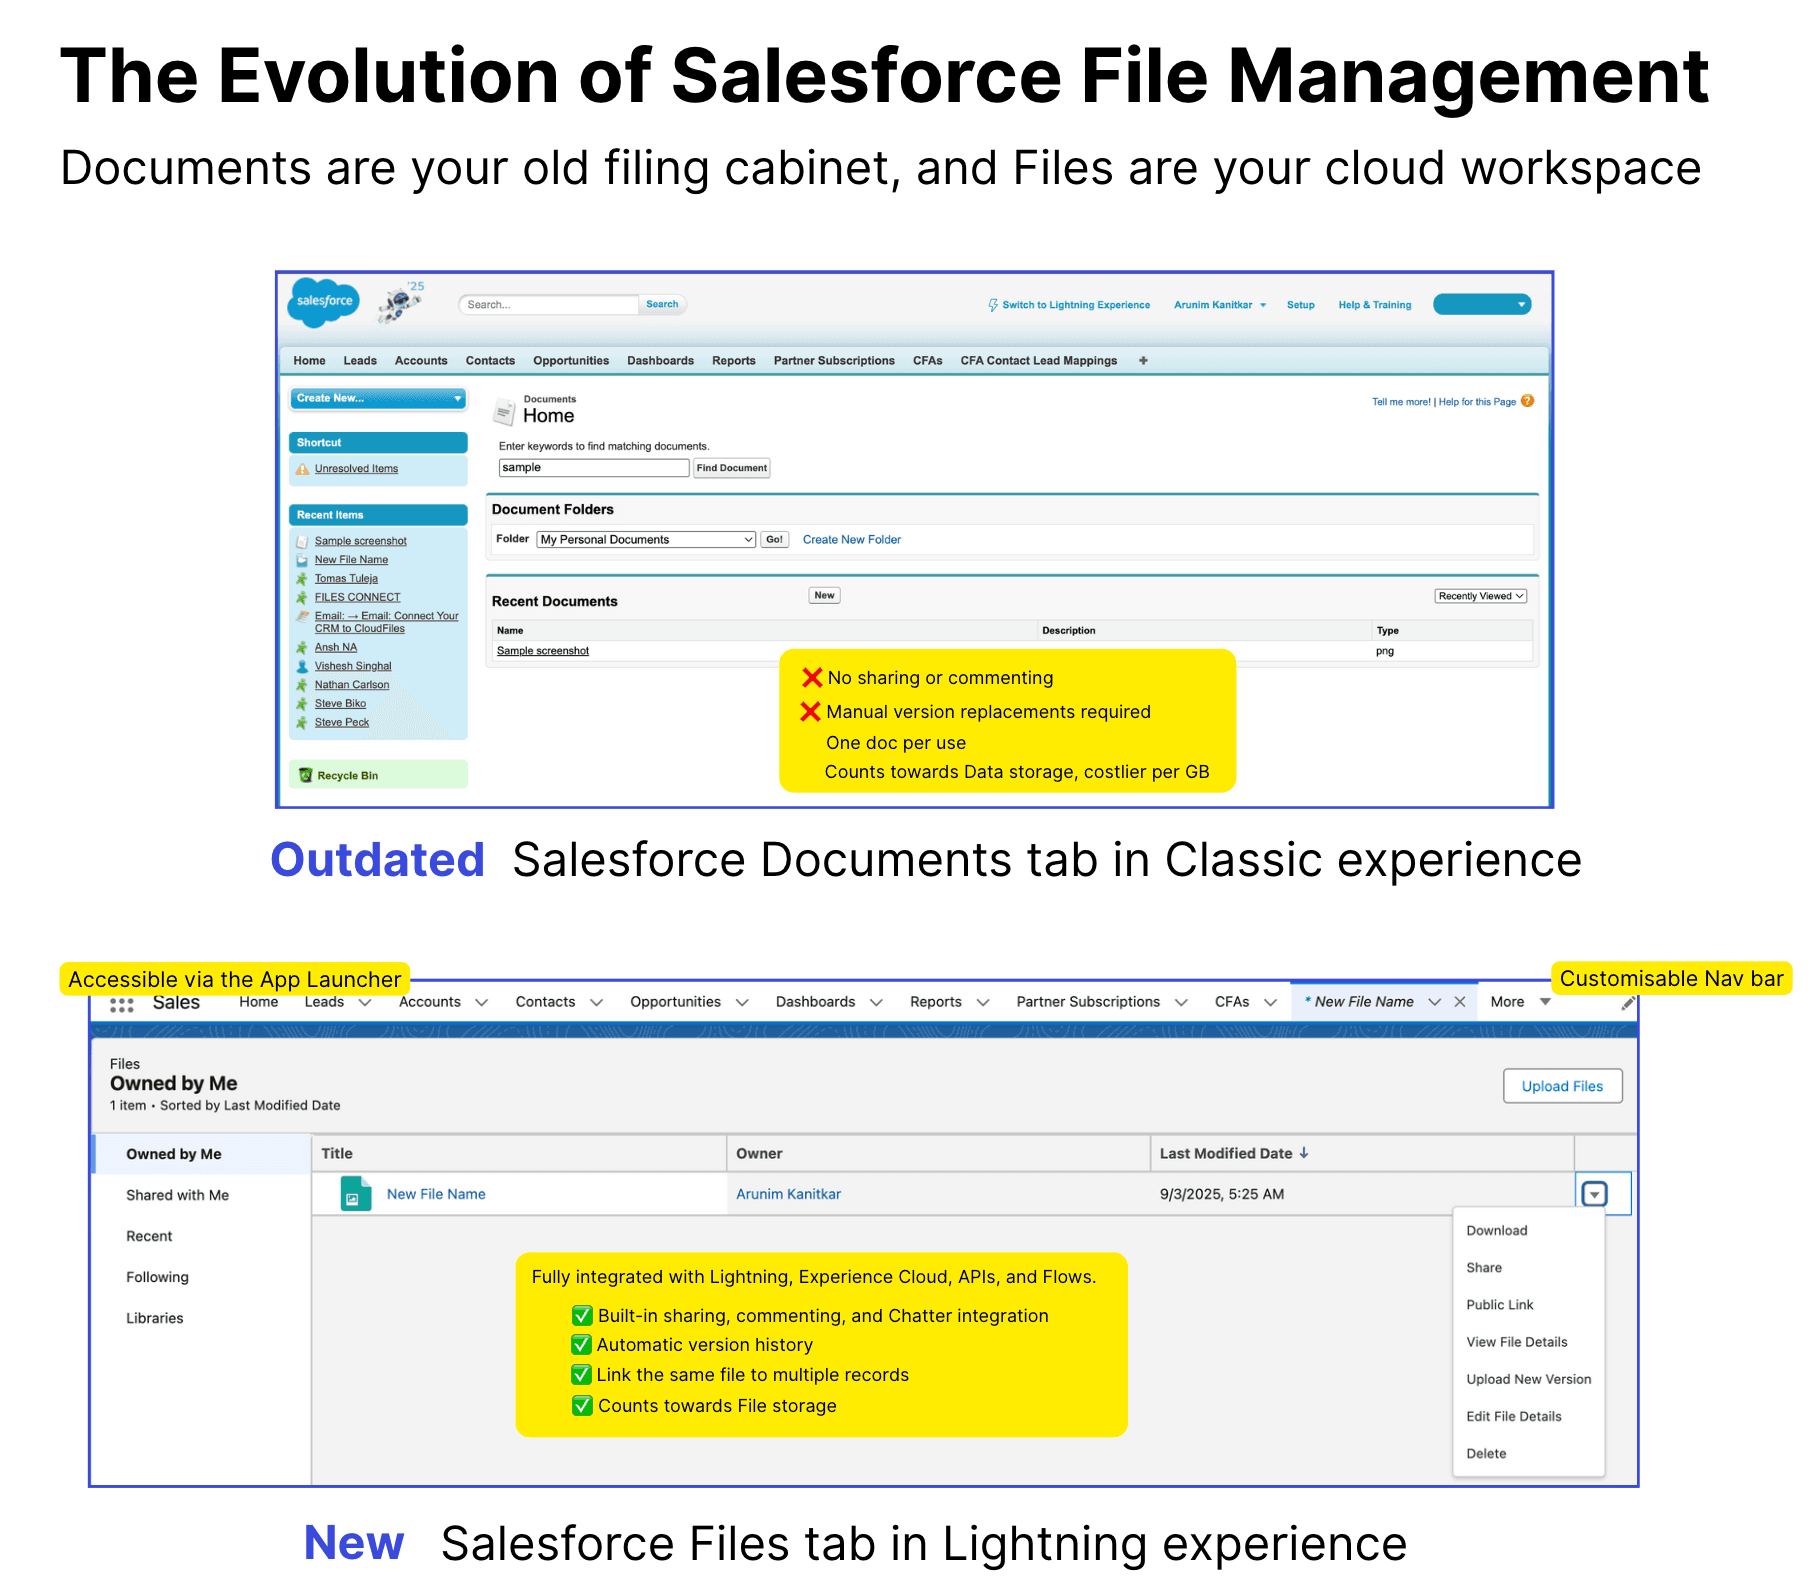Screen dimensions: 1820x1594
Task: Open the Create New... dropdown
Action: click(x=378, y=398)
